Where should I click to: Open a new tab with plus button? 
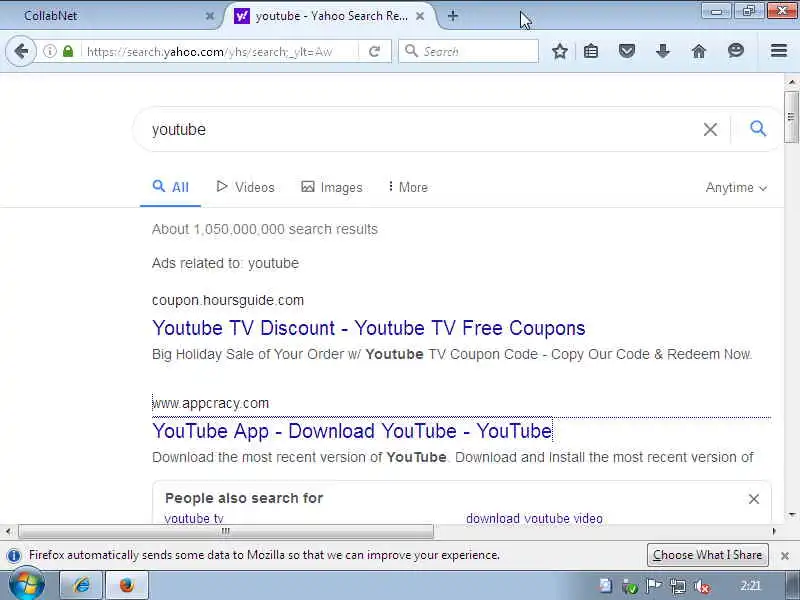[453, 16]
